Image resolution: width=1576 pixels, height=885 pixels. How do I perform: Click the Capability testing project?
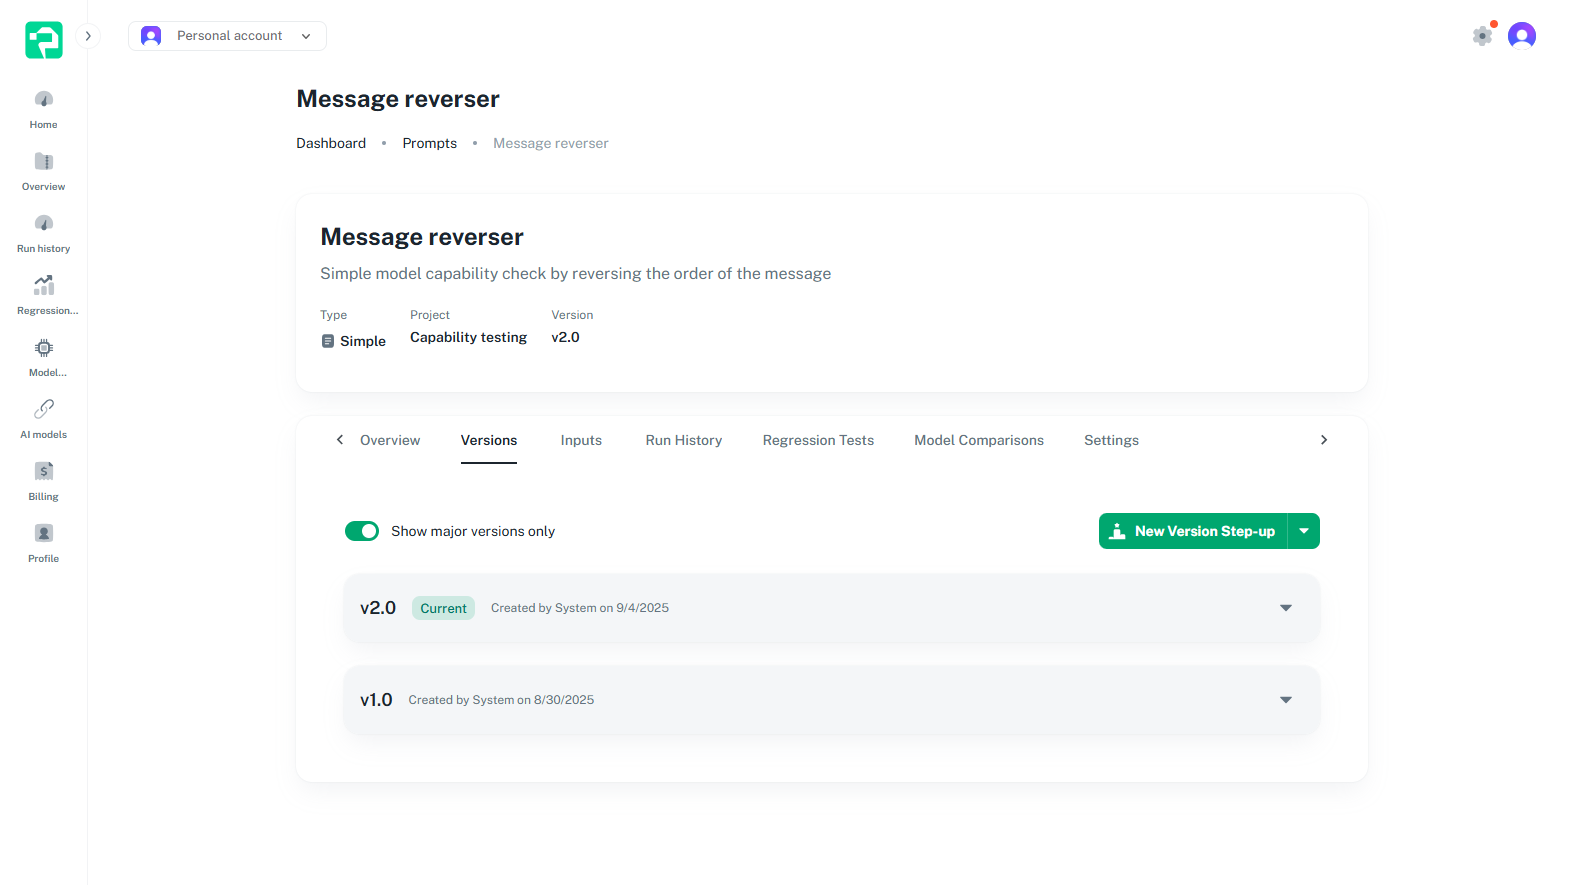[x=468, y=337]
